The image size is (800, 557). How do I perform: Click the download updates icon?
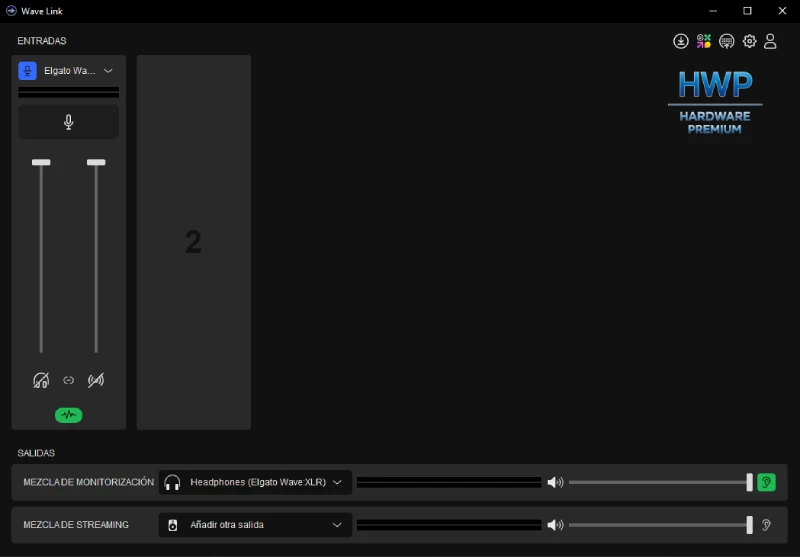pos(681,41)
